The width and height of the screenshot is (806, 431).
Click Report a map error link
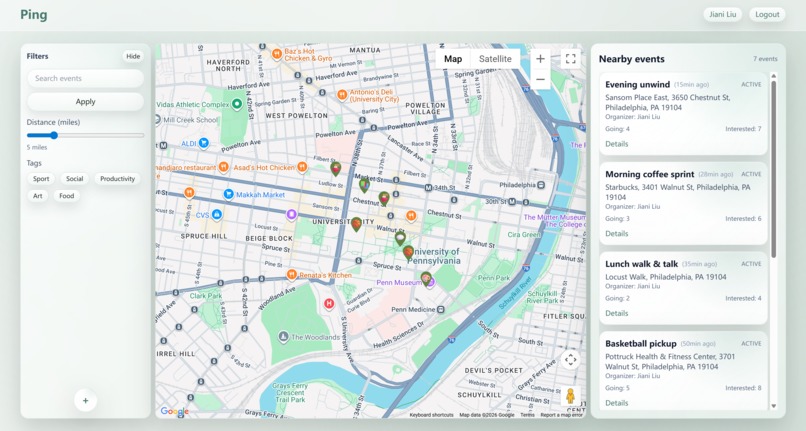coord(561,415)
